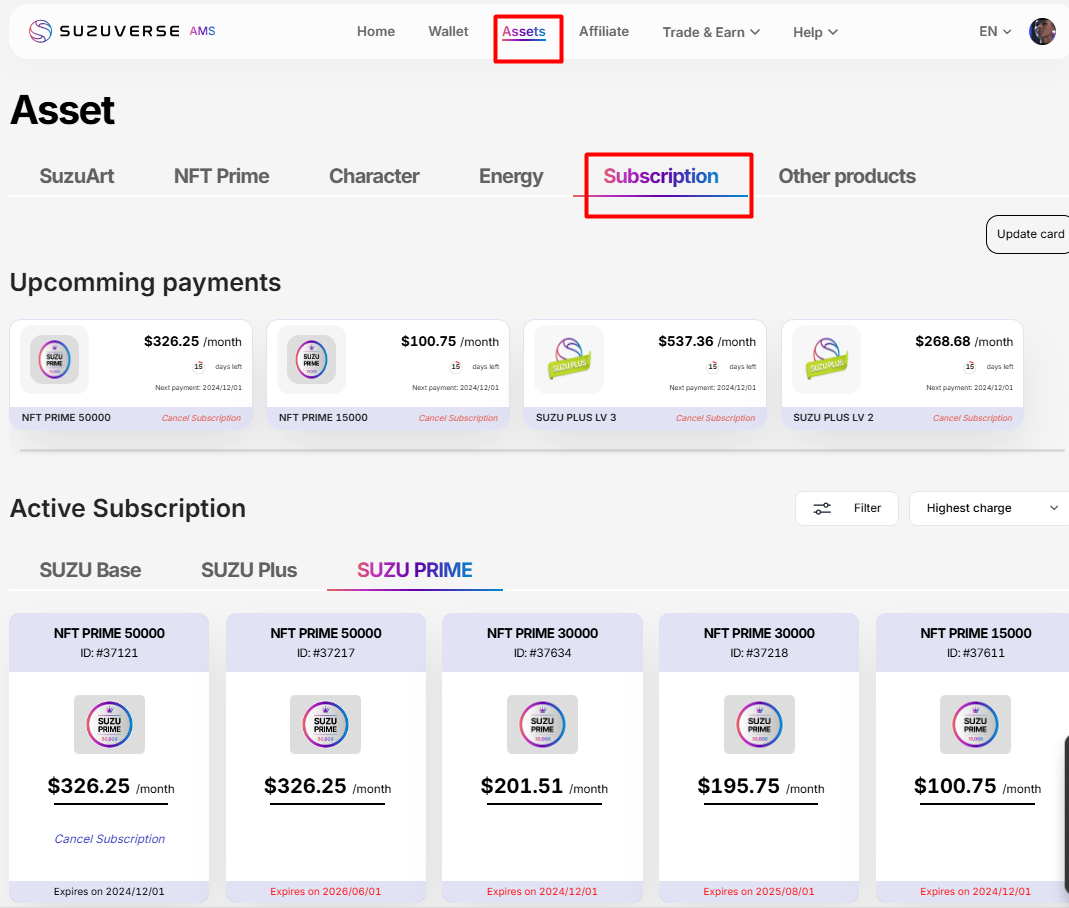This screenshot has width=1069, height=908.
Task: Cancel subscription on NFT PRIME 50000 #37121 card
Action: [110, 839]
